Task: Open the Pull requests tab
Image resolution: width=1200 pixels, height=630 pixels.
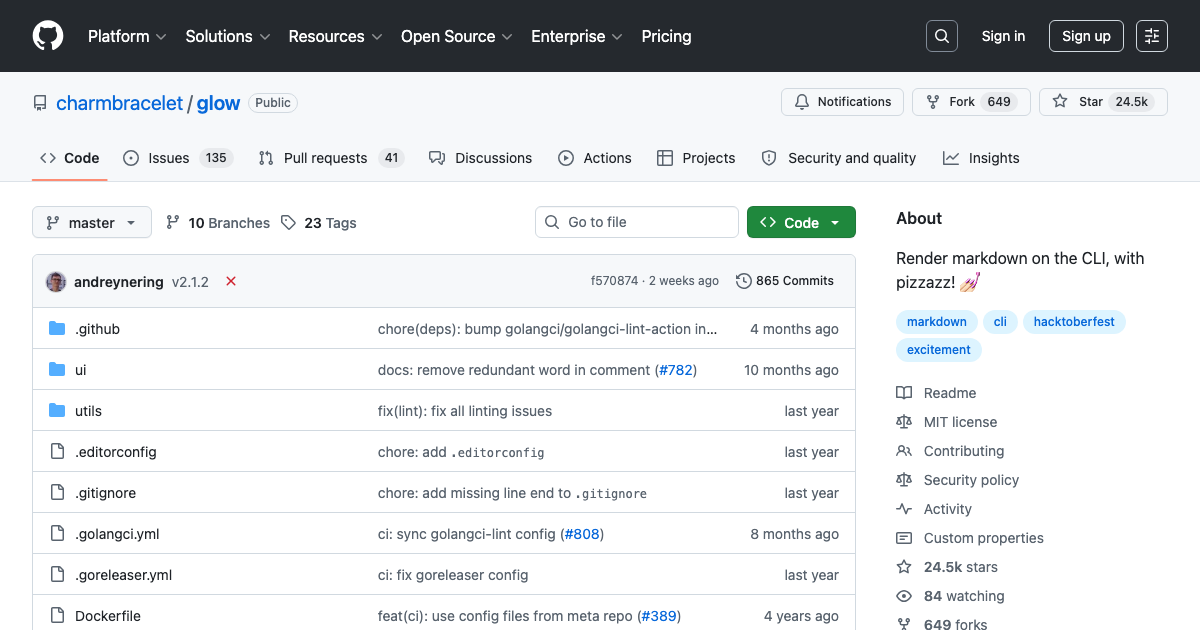Action: pyautogui.click(x=330, y=158)
